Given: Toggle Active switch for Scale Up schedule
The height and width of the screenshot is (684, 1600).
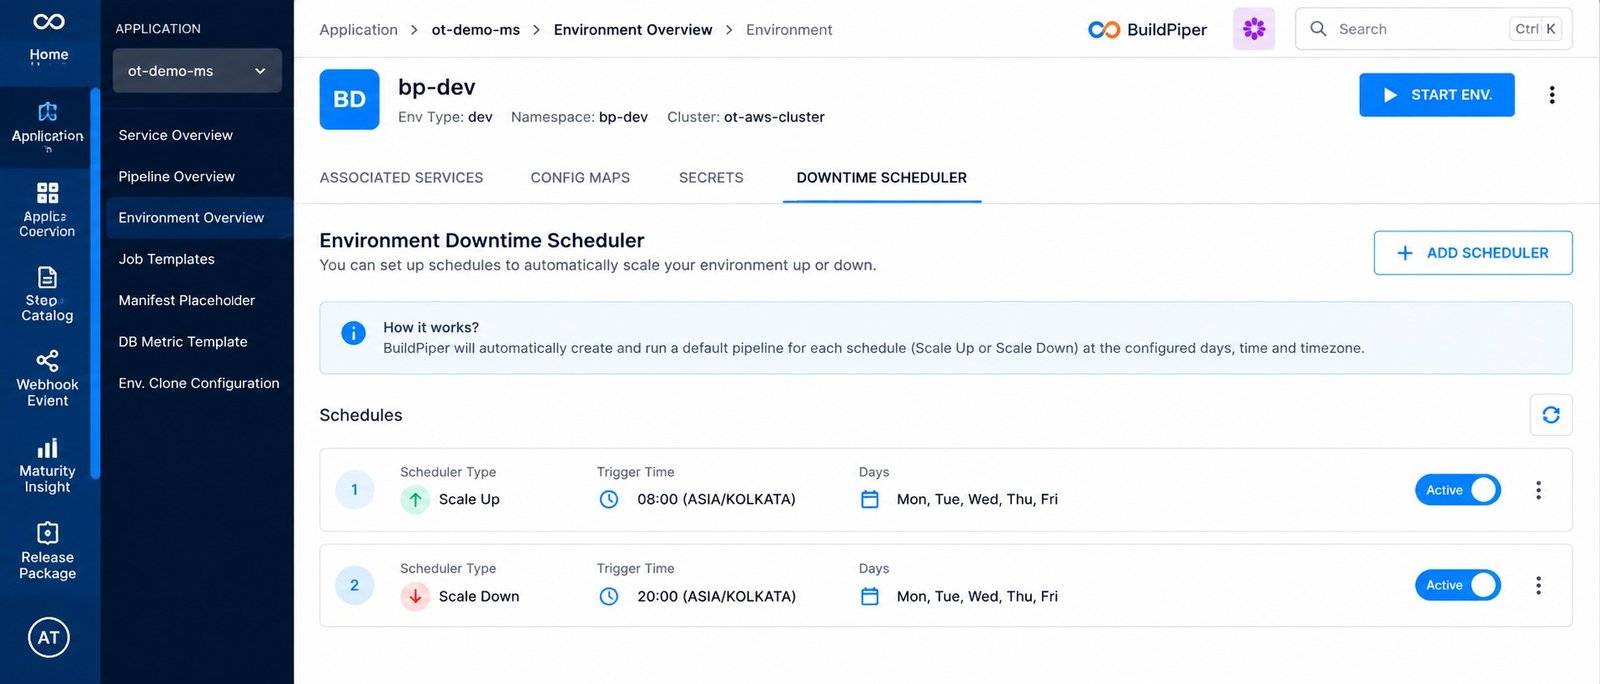Looking at the screenshot, I should coord(1457,490).
